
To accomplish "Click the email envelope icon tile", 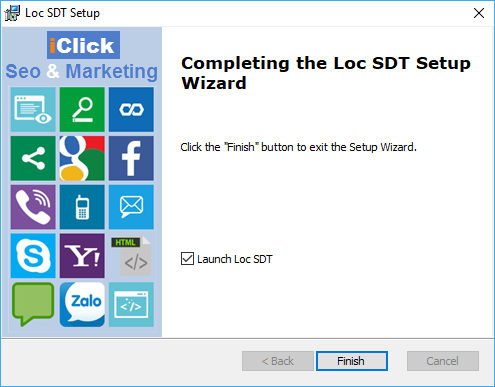I will click(131, 207).
